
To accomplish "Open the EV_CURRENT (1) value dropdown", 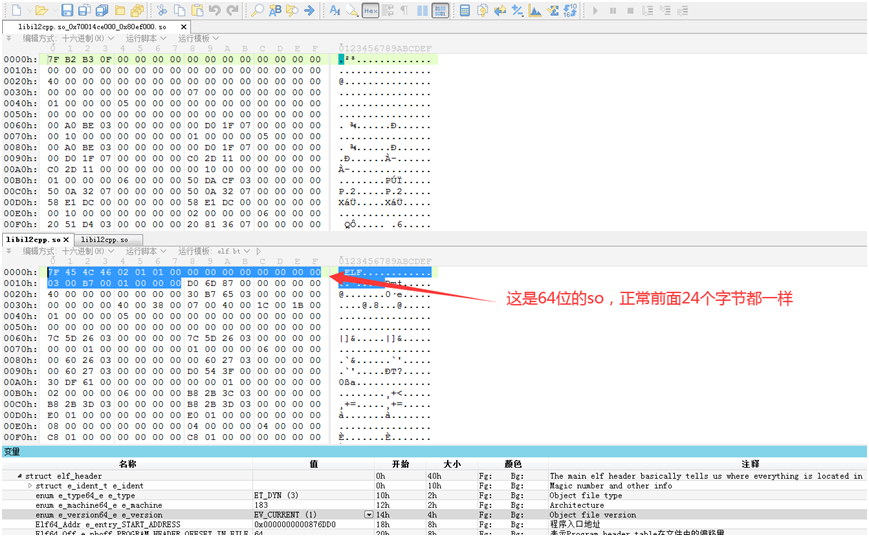I will click(369, 515).
